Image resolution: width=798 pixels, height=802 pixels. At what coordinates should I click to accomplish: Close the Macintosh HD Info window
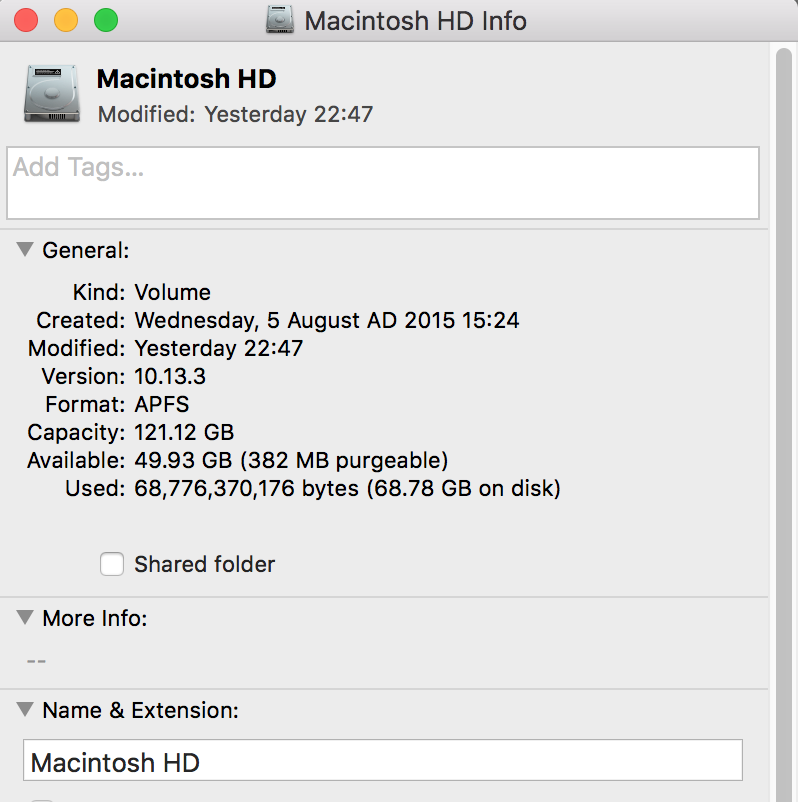coord(26,20)
